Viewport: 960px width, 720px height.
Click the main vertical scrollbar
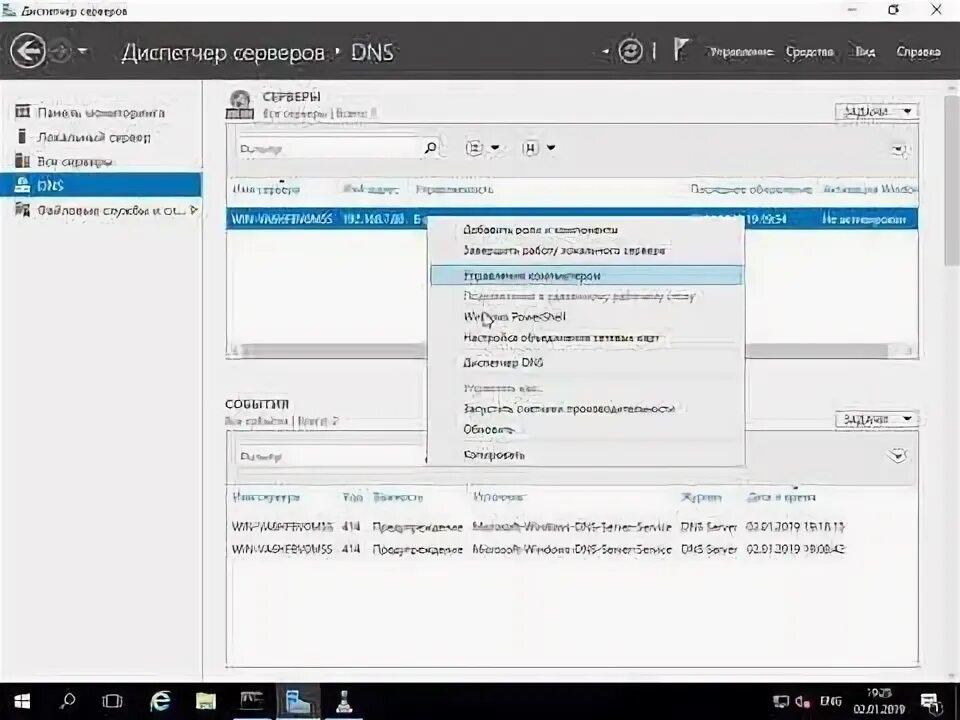(x=952, y=179)
